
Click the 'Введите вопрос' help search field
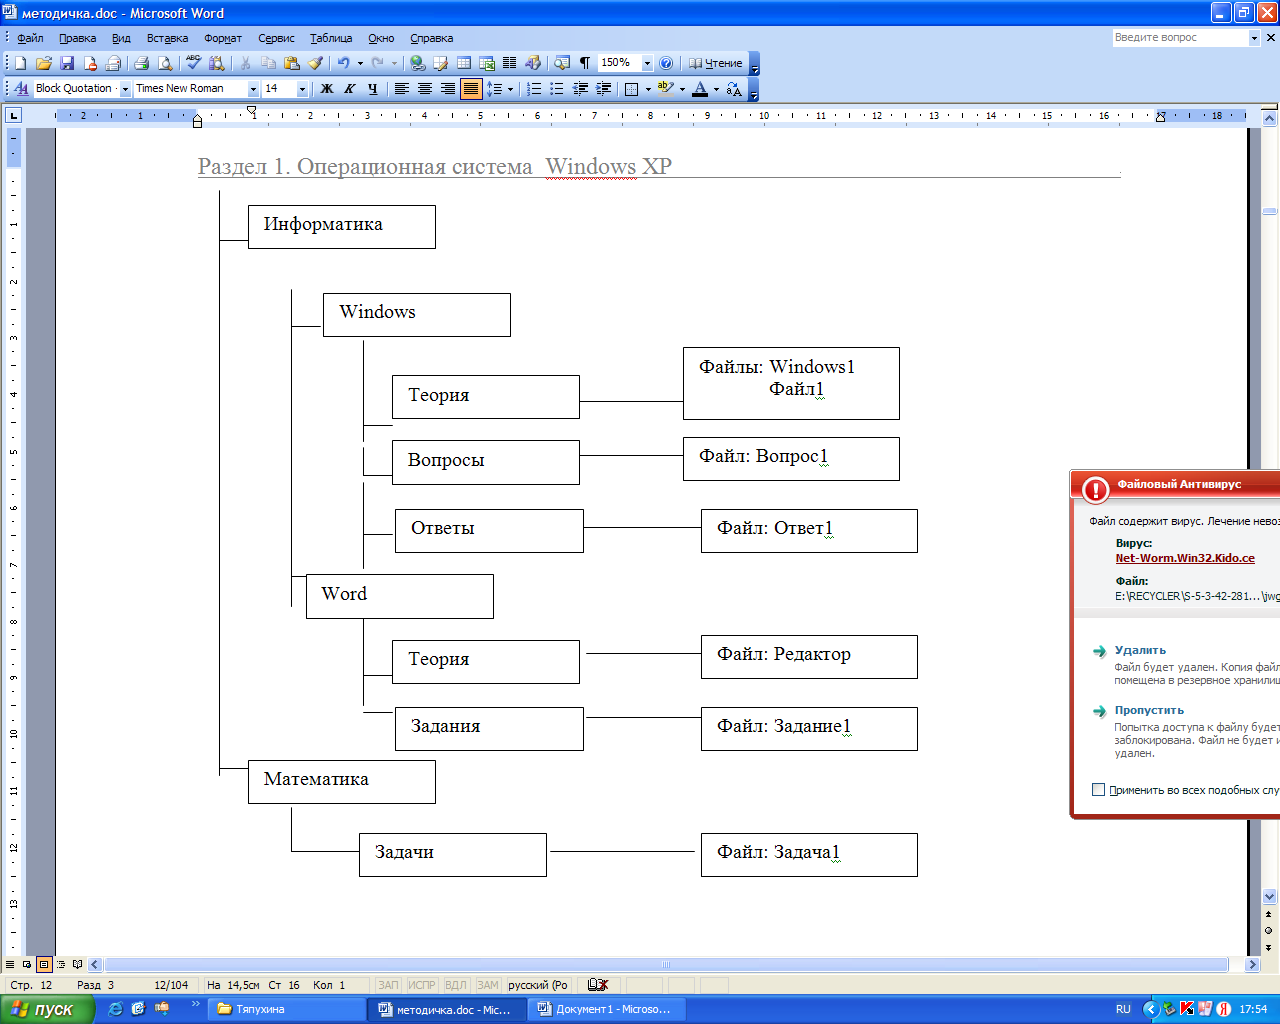1180,37
